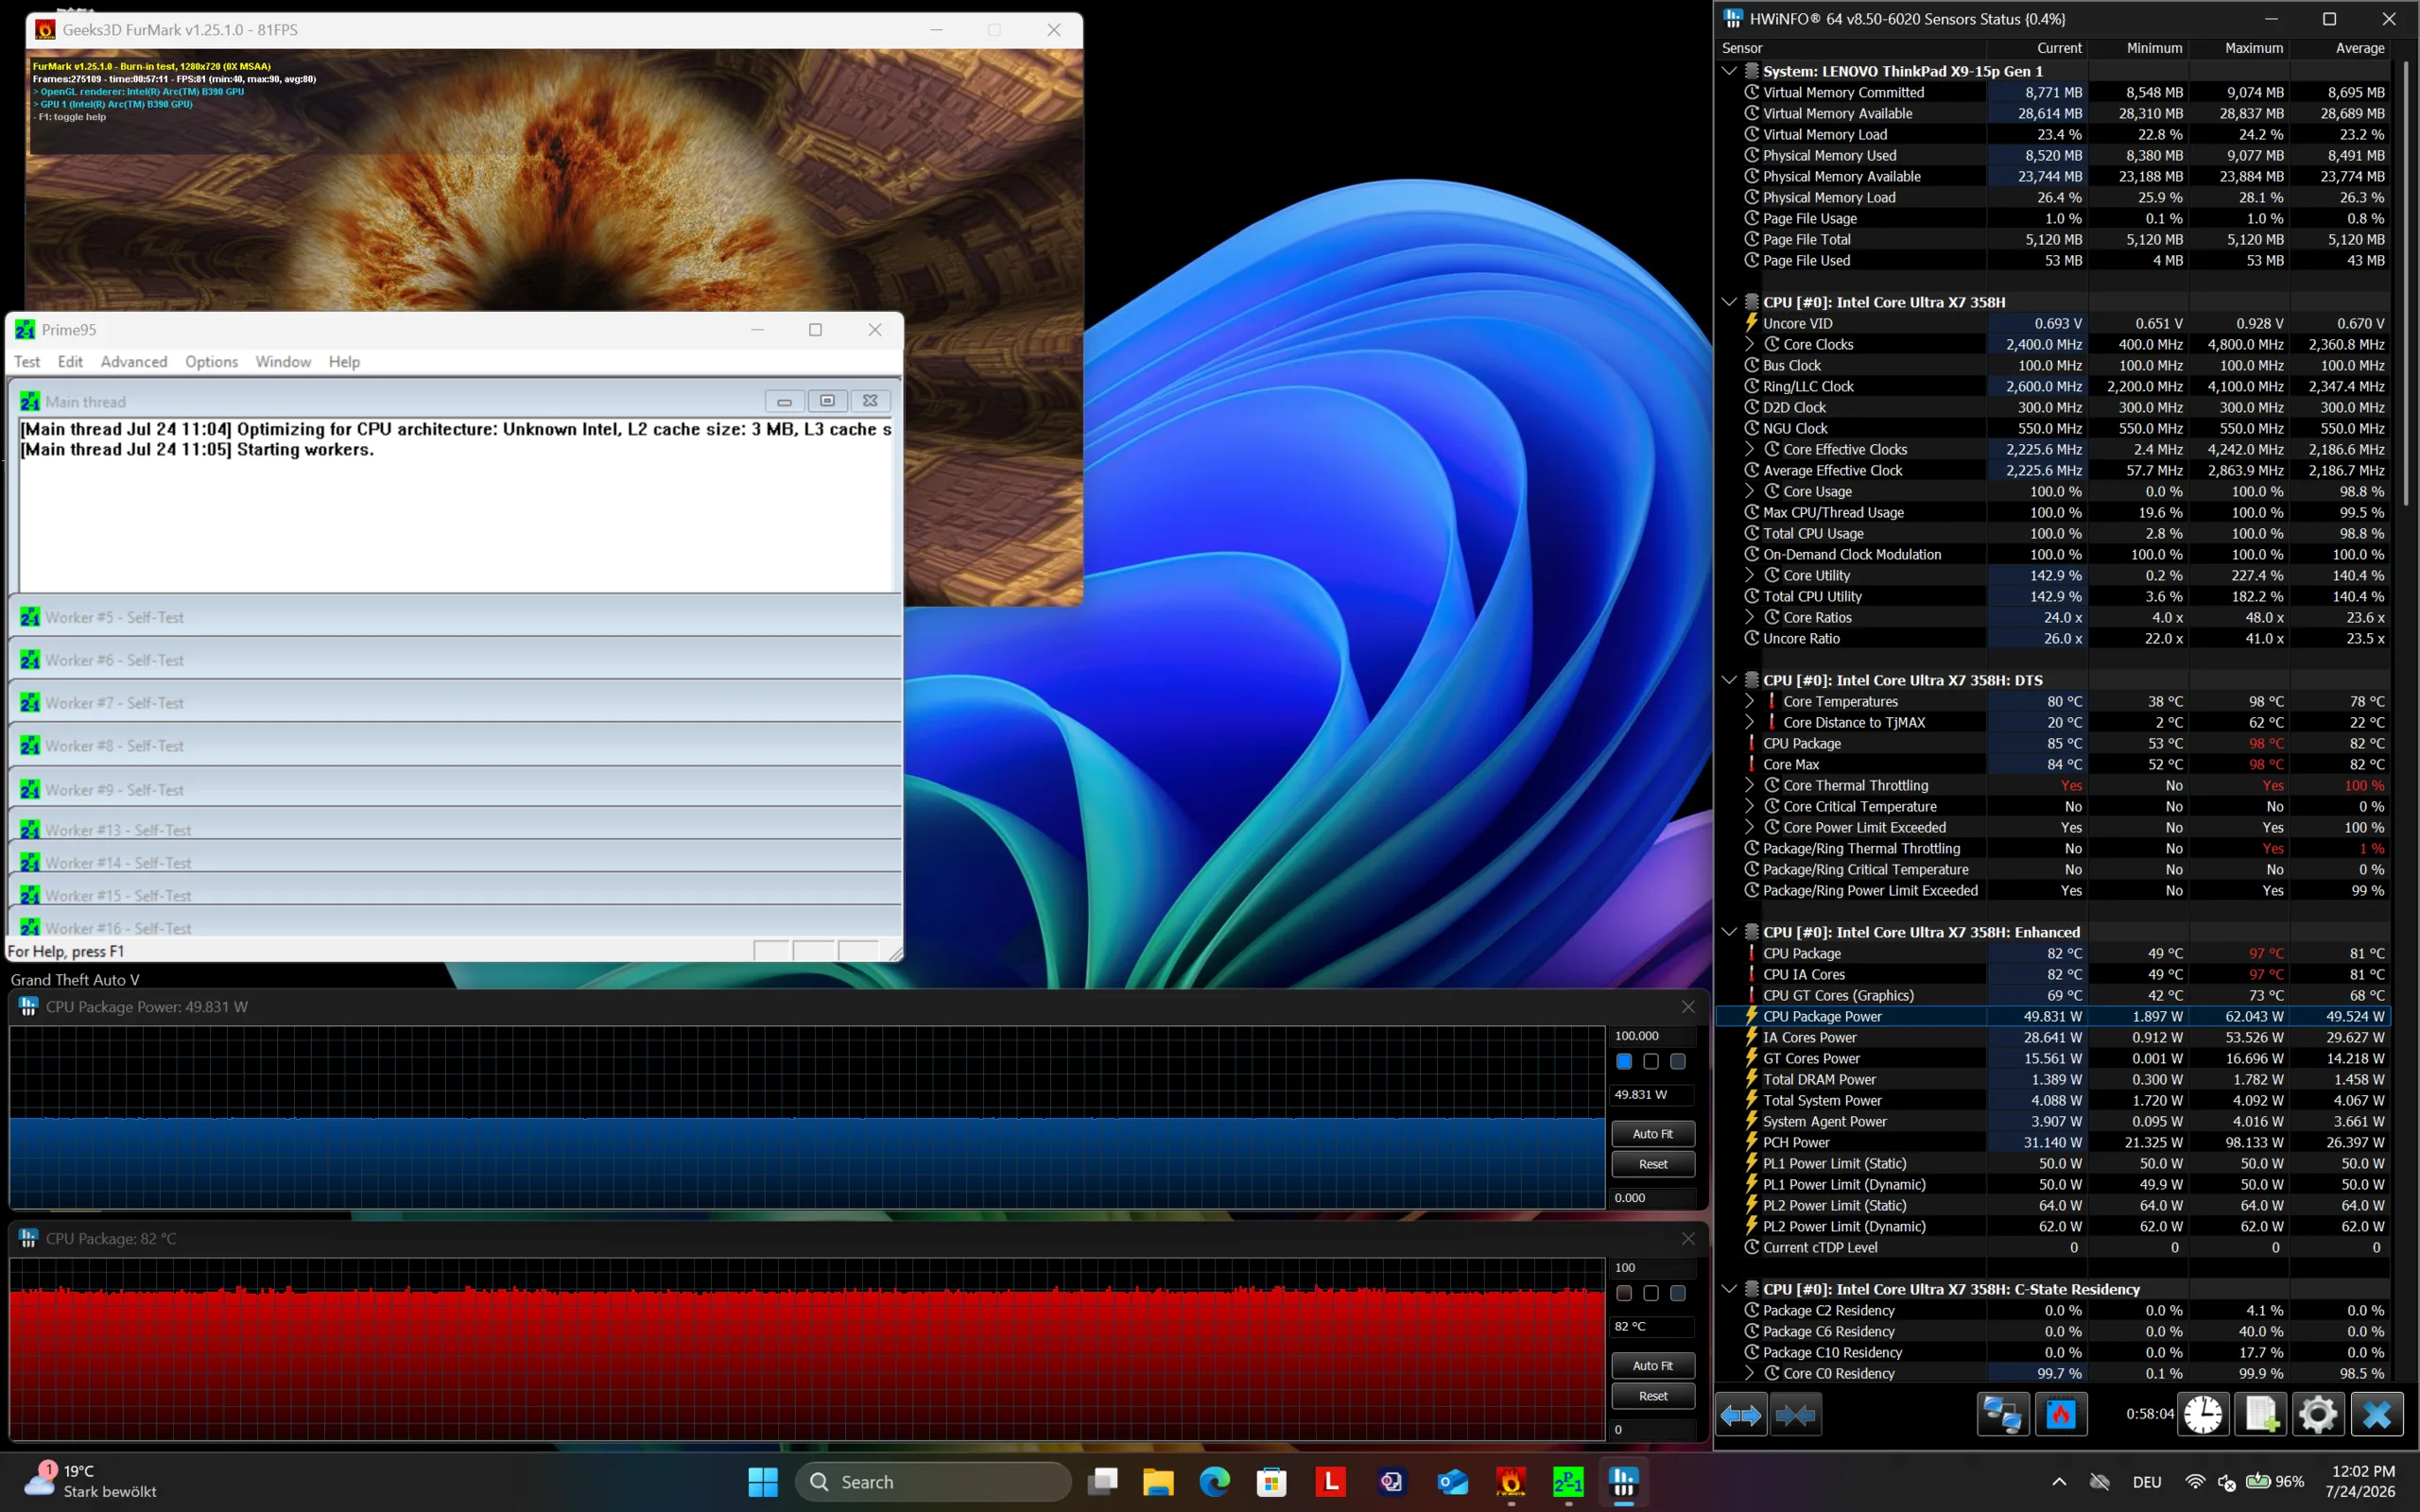Close the CPU Package Power graph panel

(x=1688, y=1007)
